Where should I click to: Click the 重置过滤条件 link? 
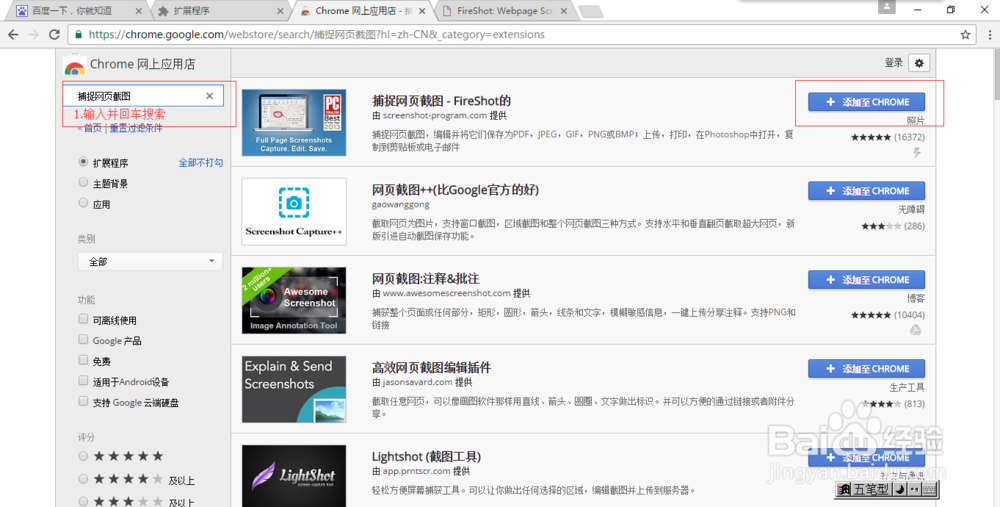coord(136,128)
